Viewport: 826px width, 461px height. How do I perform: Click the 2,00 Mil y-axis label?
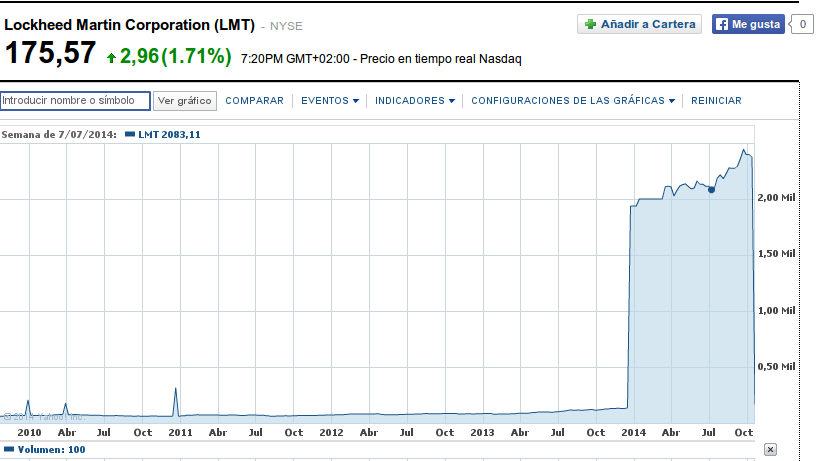pyautogui.click(x=776, y=198)
